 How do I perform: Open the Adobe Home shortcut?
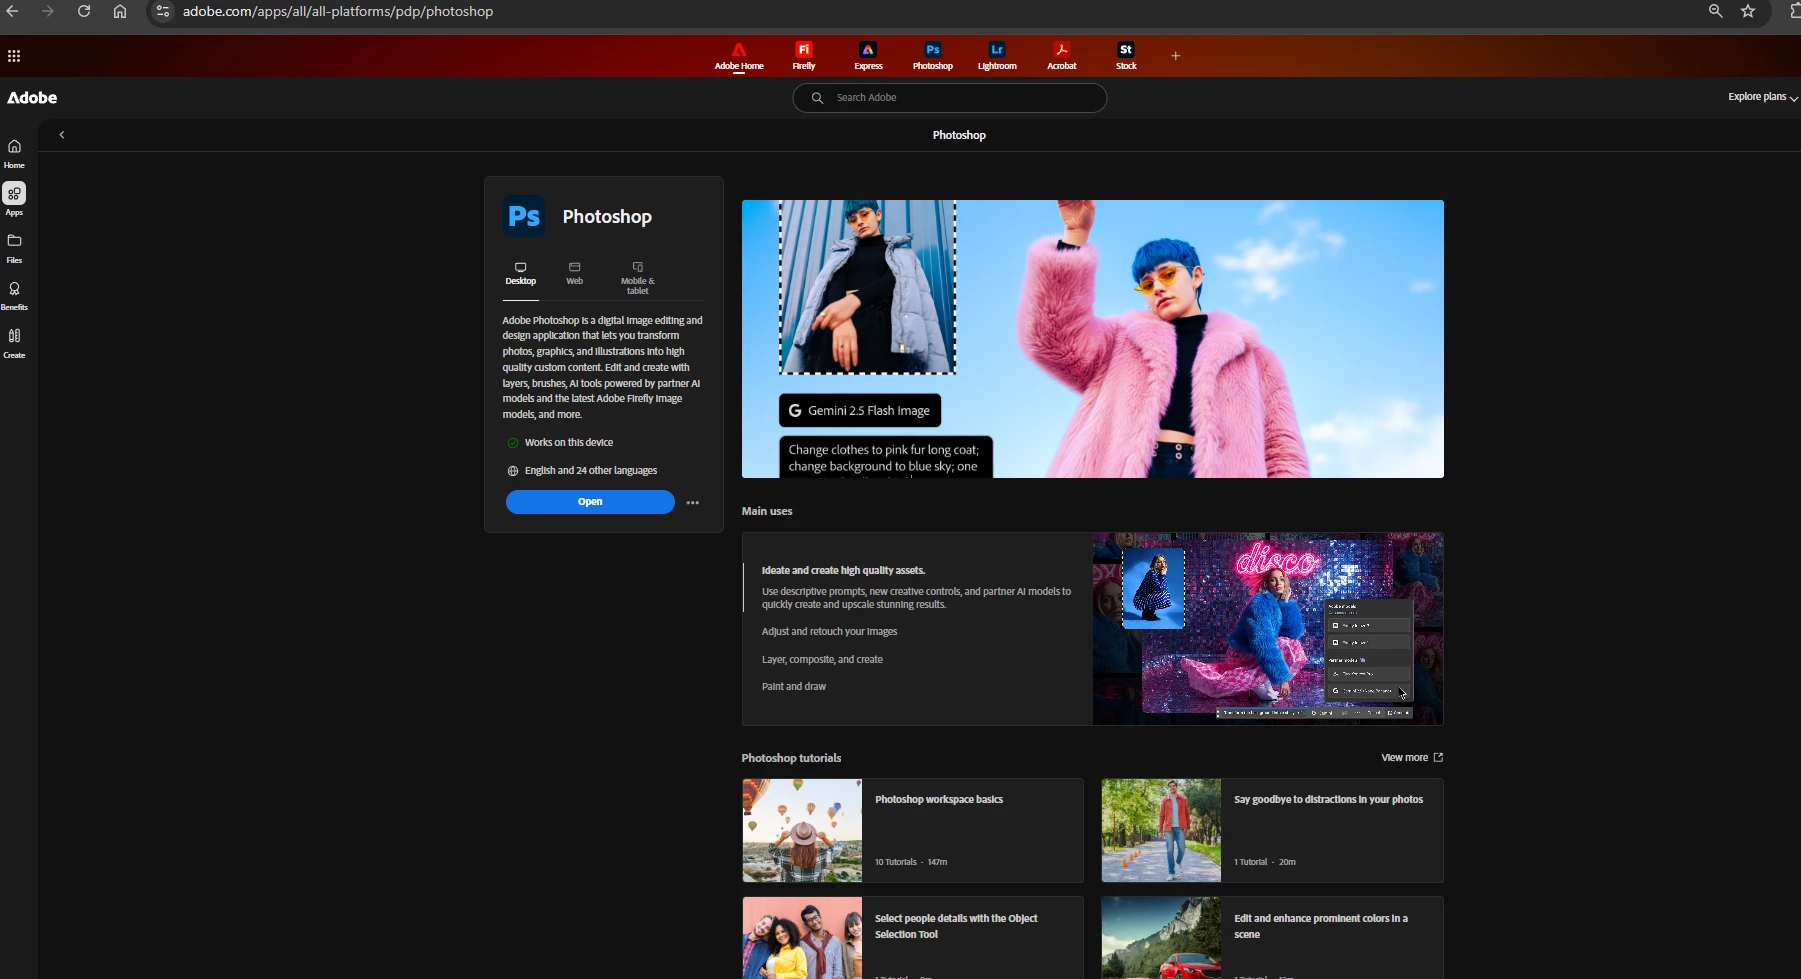click(739, 56)
